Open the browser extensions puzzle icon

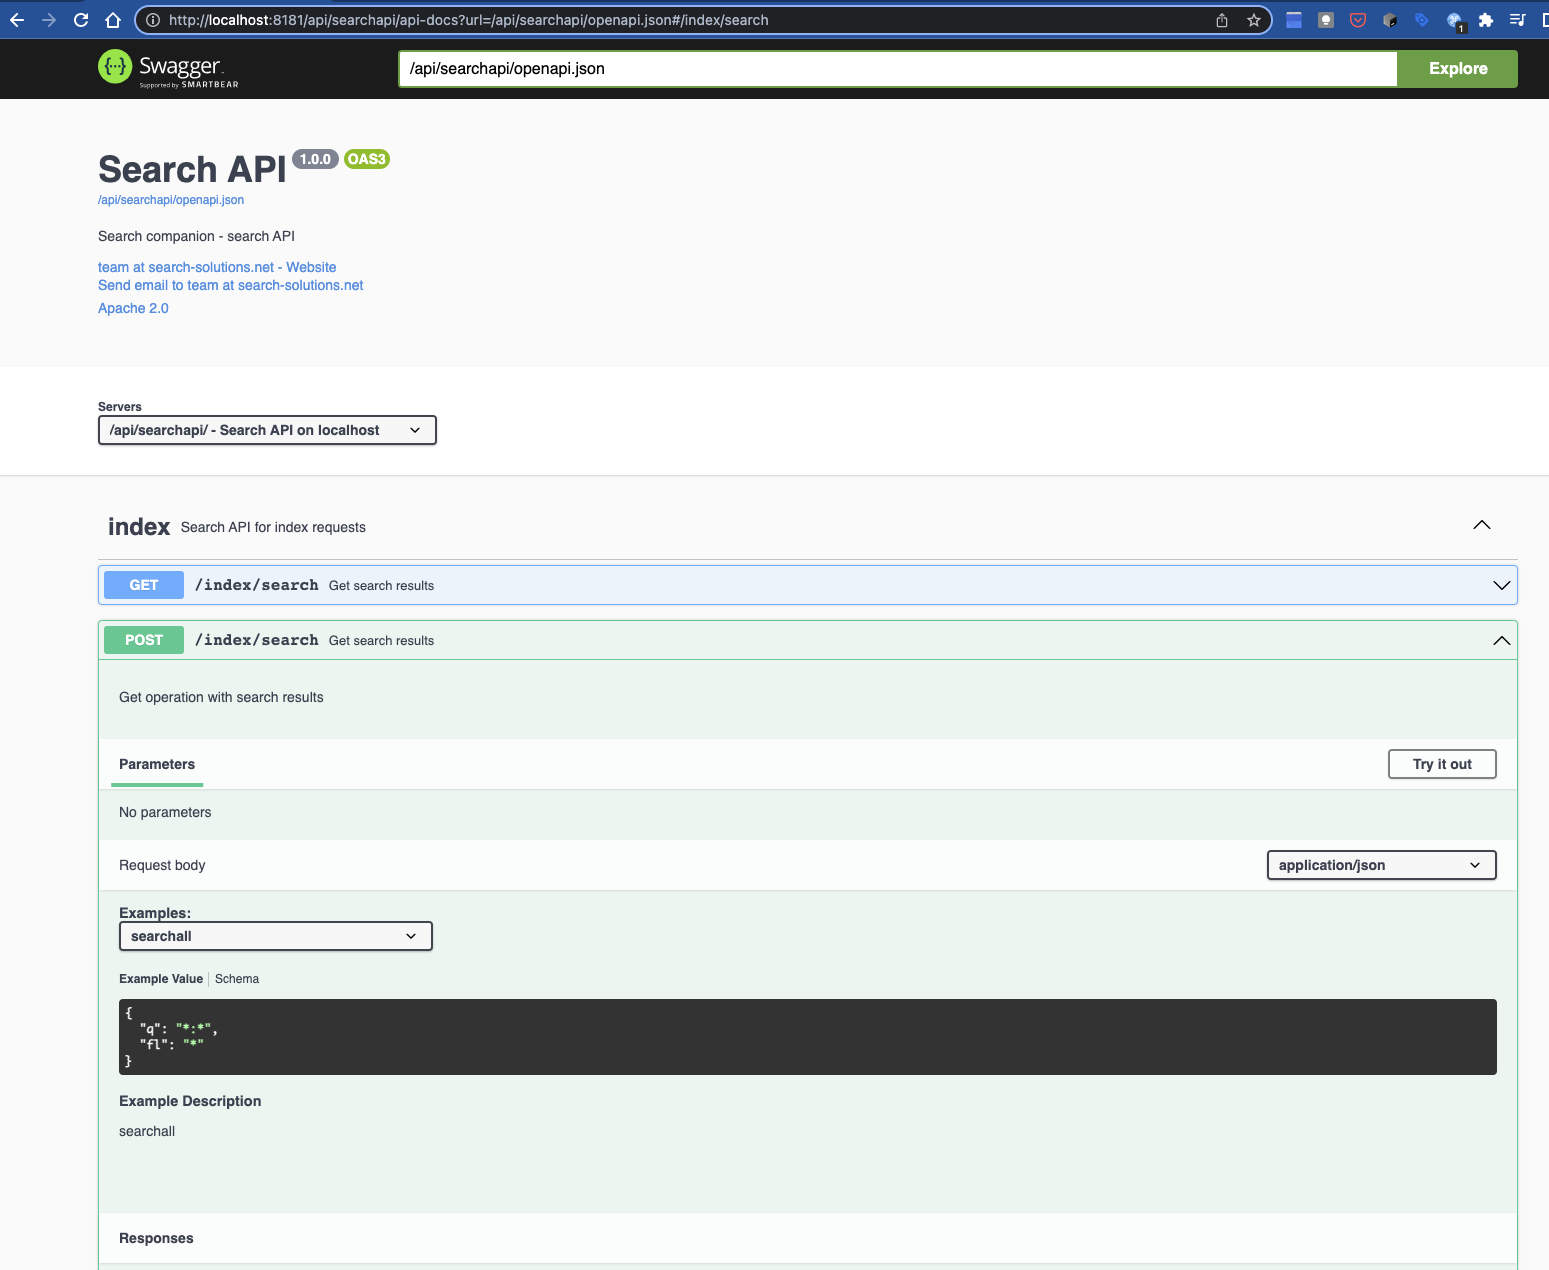(x=1487, y=19)
